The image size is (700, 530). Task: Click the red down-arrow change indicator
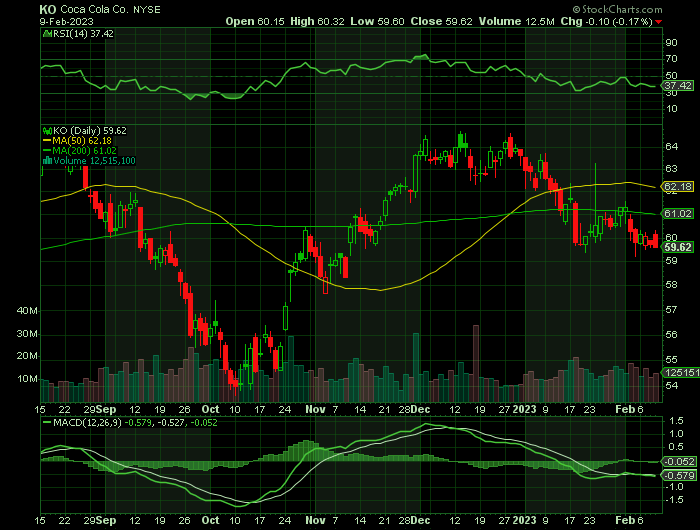click(658, 22)
